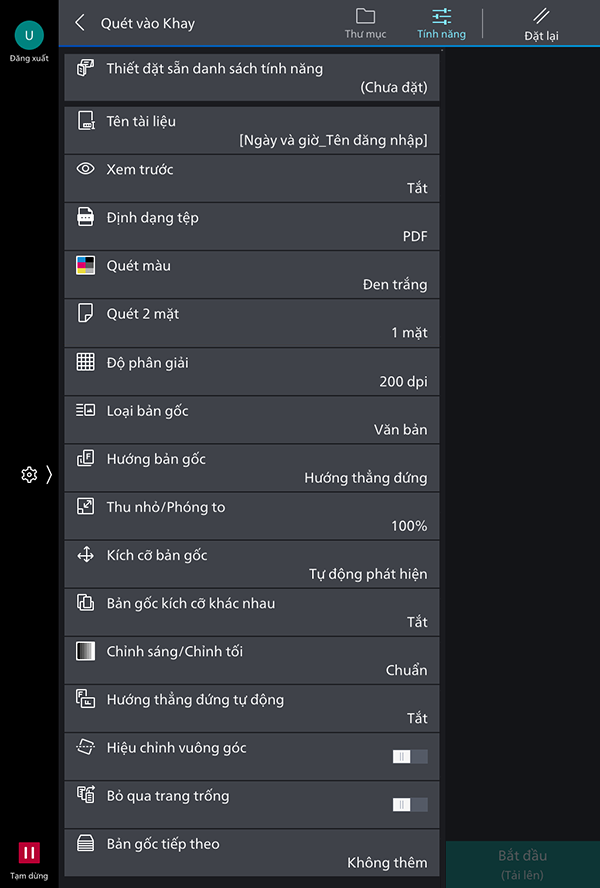Click the Định dạng tệp file format icon
Screen dimensions: 600x888
(x=86, y=217)
